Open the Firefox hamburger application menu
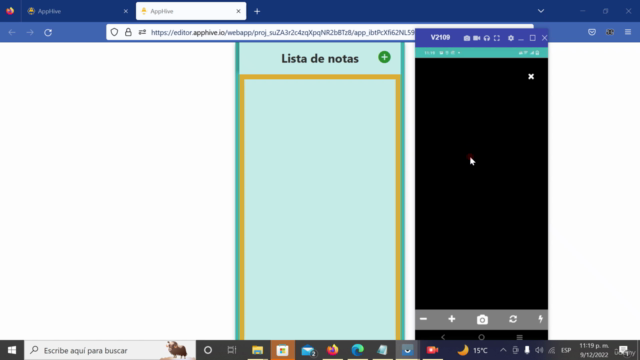Viewport: 640px width, 360px height. (x=628, y=32)
